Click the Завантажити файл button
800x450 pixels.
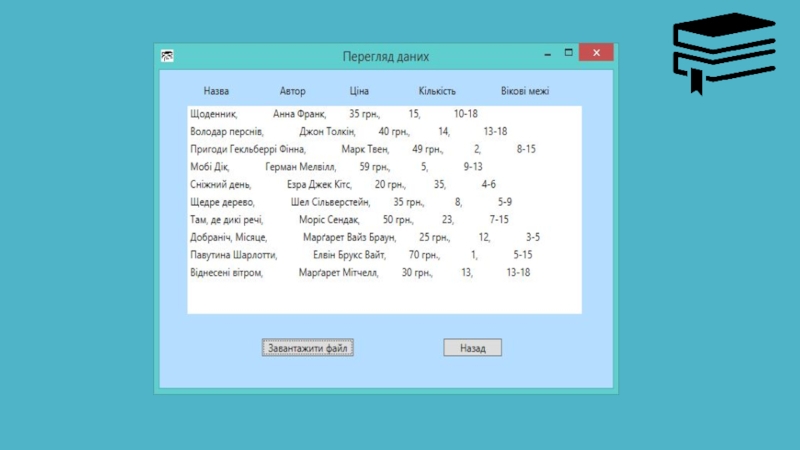[308, 348]
